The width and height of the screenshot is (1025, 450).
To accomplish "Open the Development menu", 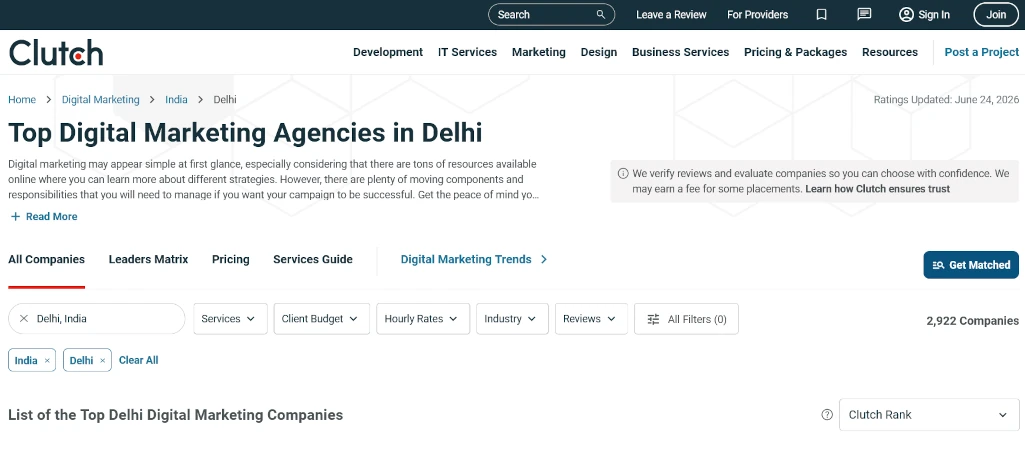I will click(388, 52).
